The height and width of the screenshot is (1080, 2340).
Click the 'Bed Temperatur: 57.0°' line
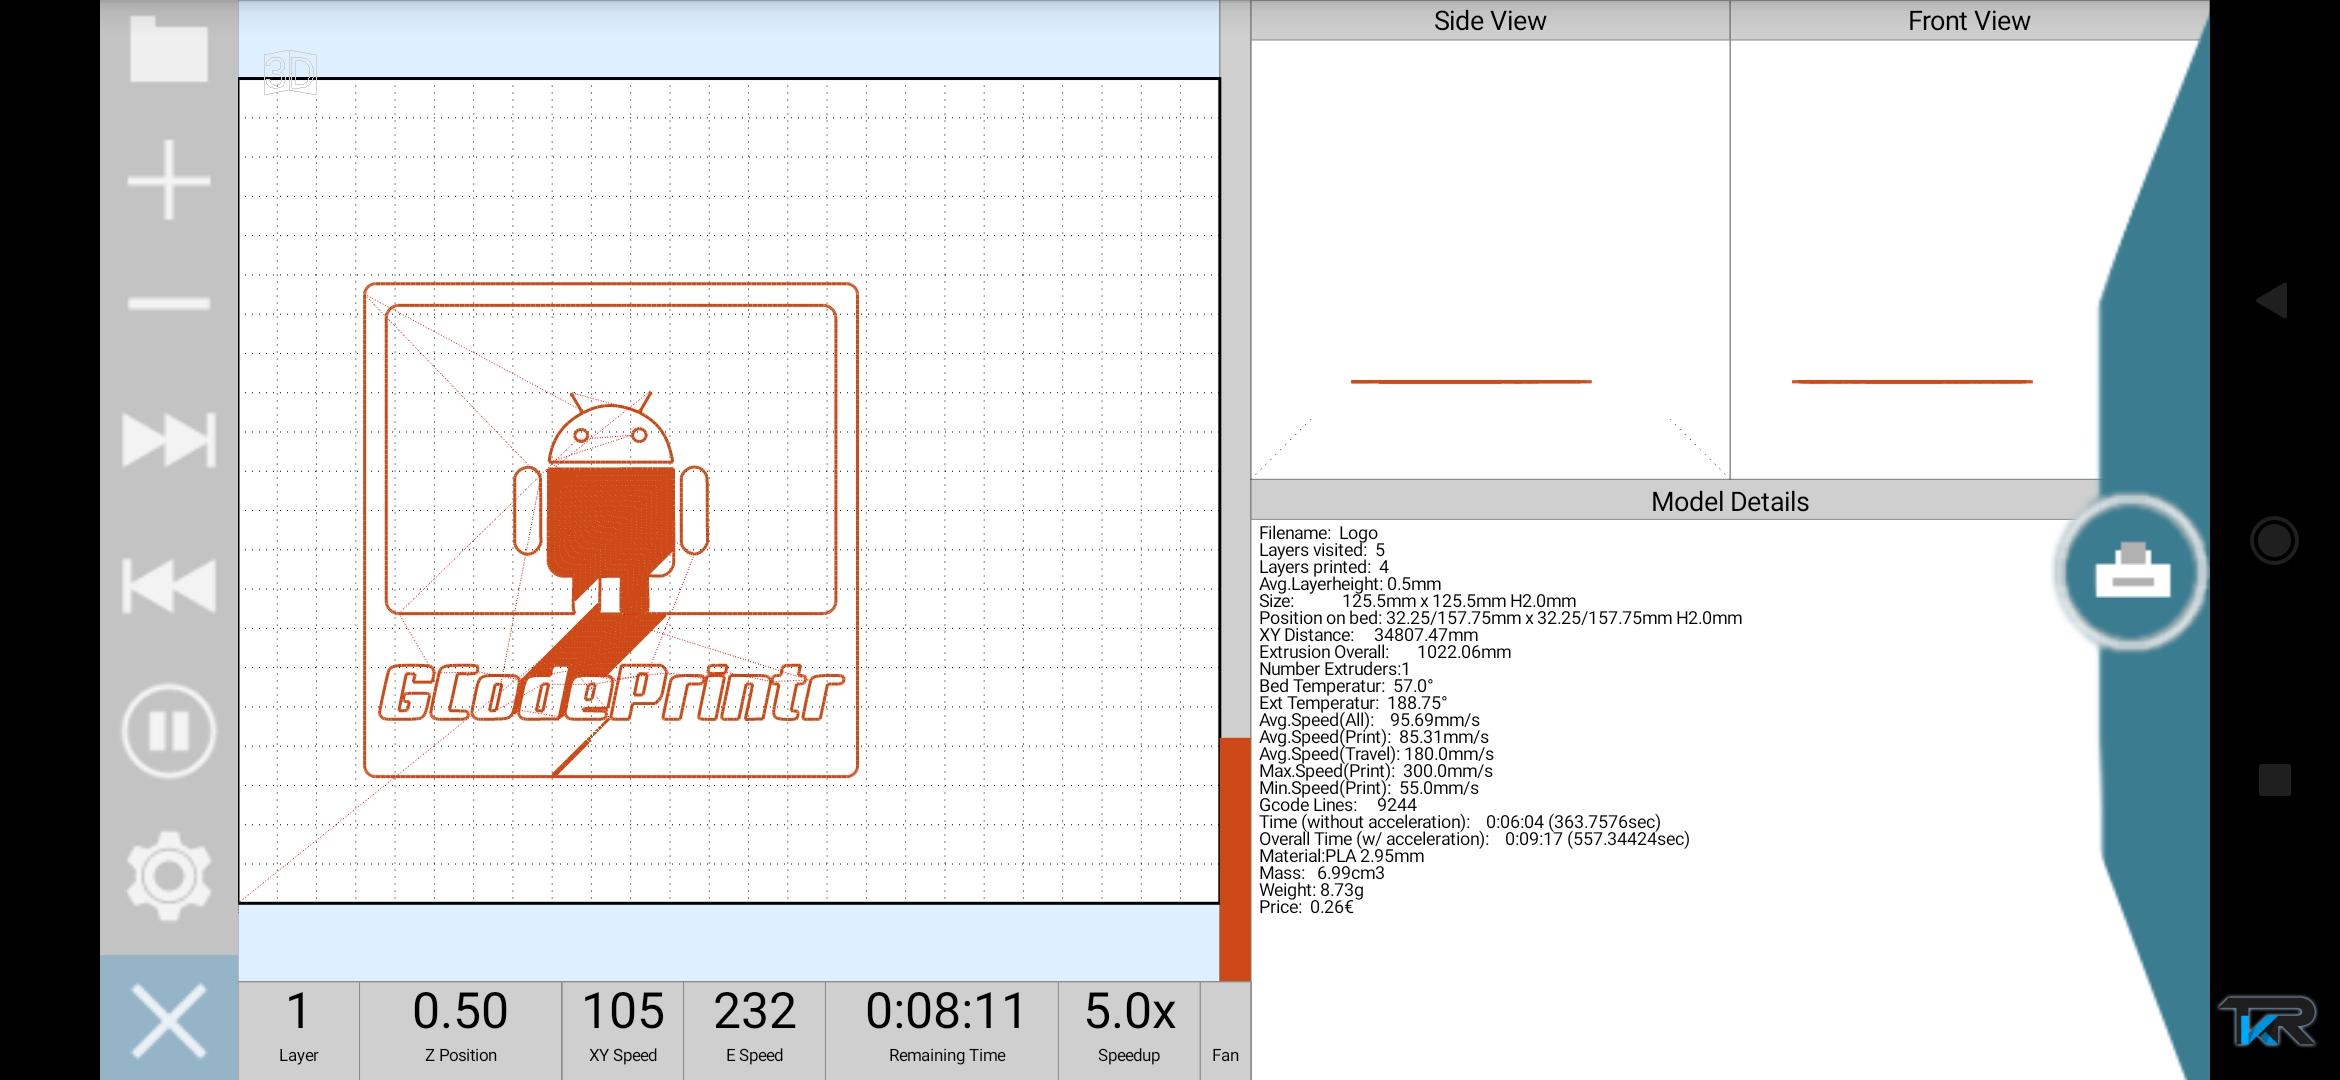point(1346,686)
